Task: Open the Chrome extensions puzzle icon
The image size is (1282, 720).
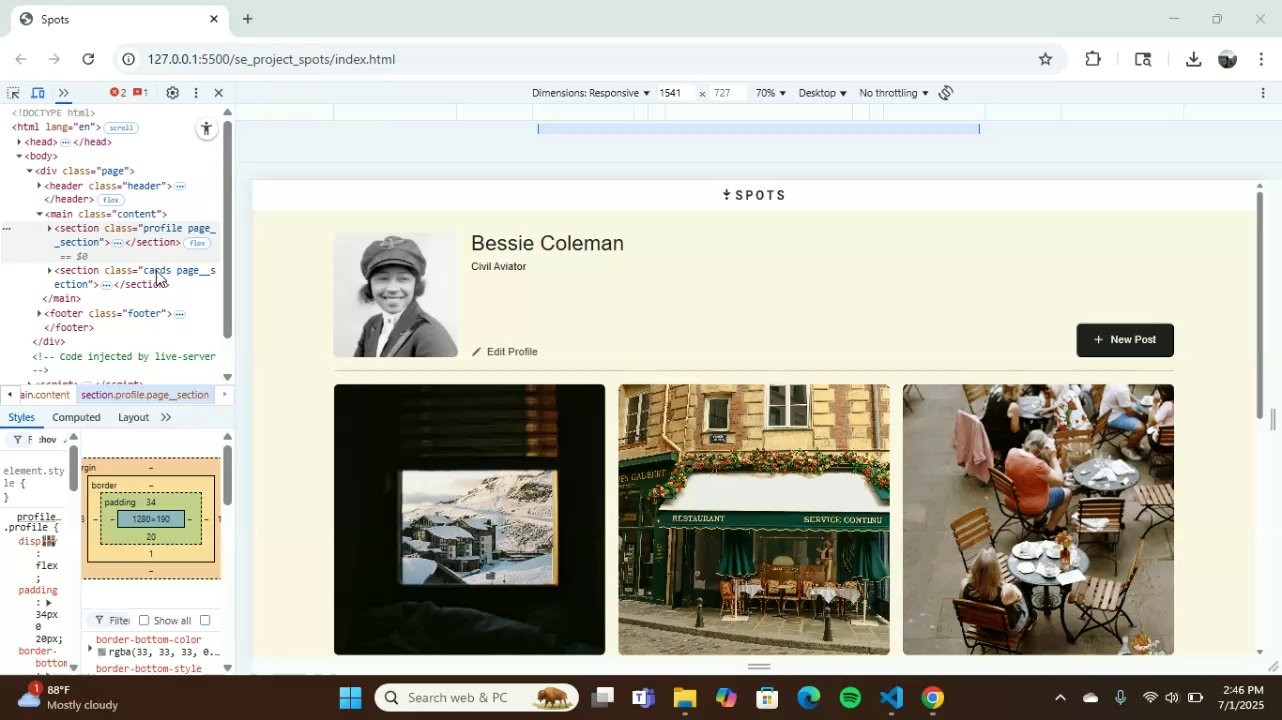Action: point(1093,59)
